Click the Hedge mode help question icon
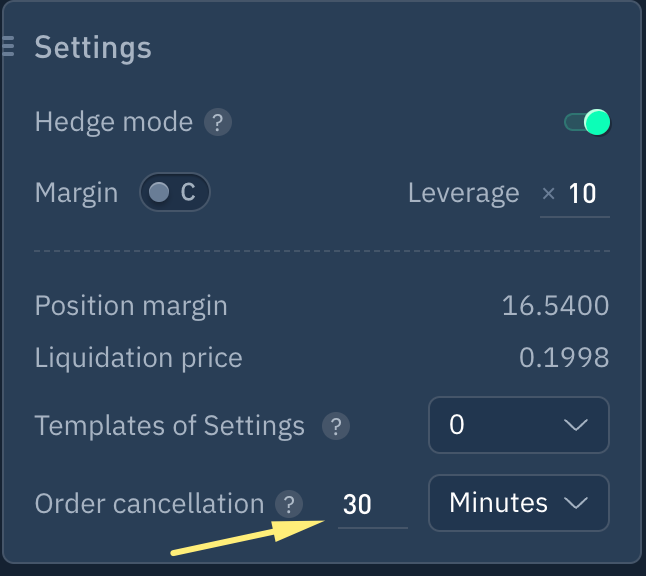 218,123
